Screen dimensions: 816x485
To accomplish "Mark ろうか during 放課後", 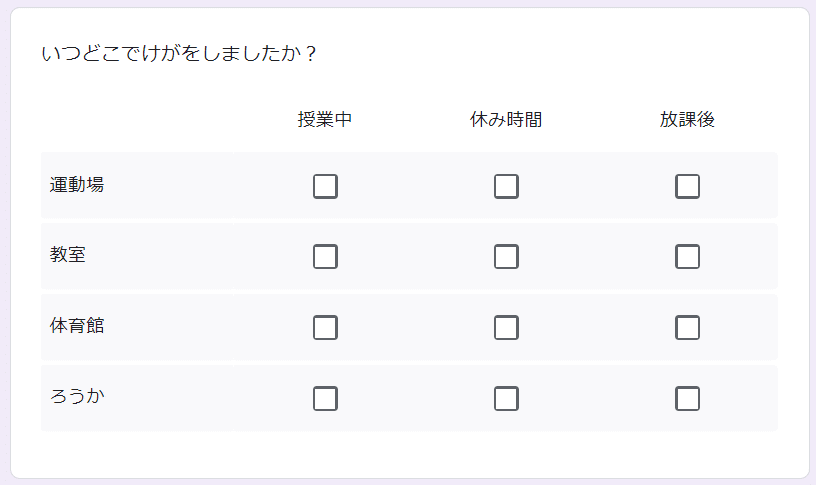I will point(687,399).
